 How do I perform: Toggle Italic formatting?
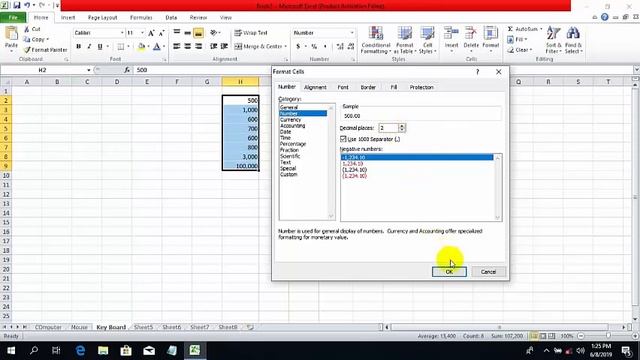pos(89,47)
